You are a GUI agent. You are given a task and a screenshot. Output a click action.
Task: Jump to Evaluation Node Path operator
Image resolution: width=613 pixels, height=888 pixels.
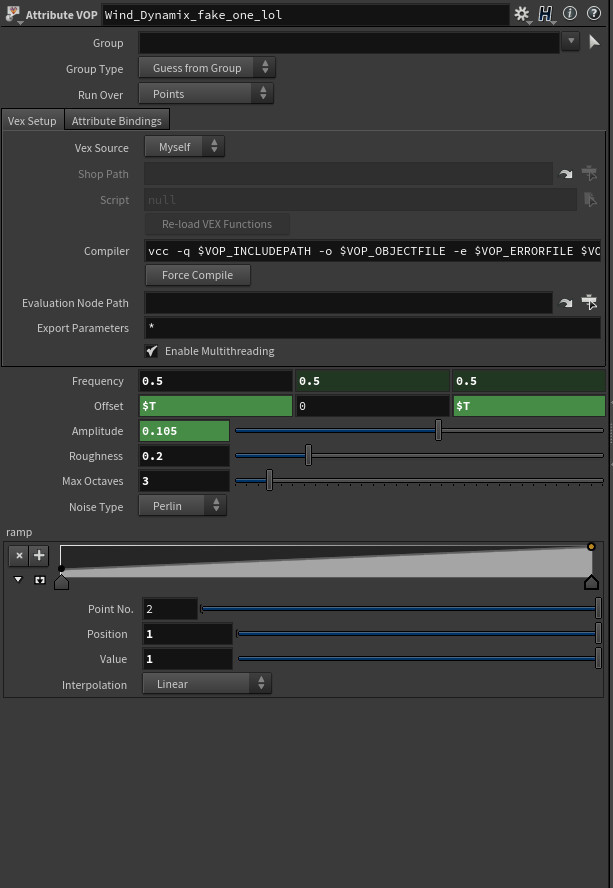567,302
